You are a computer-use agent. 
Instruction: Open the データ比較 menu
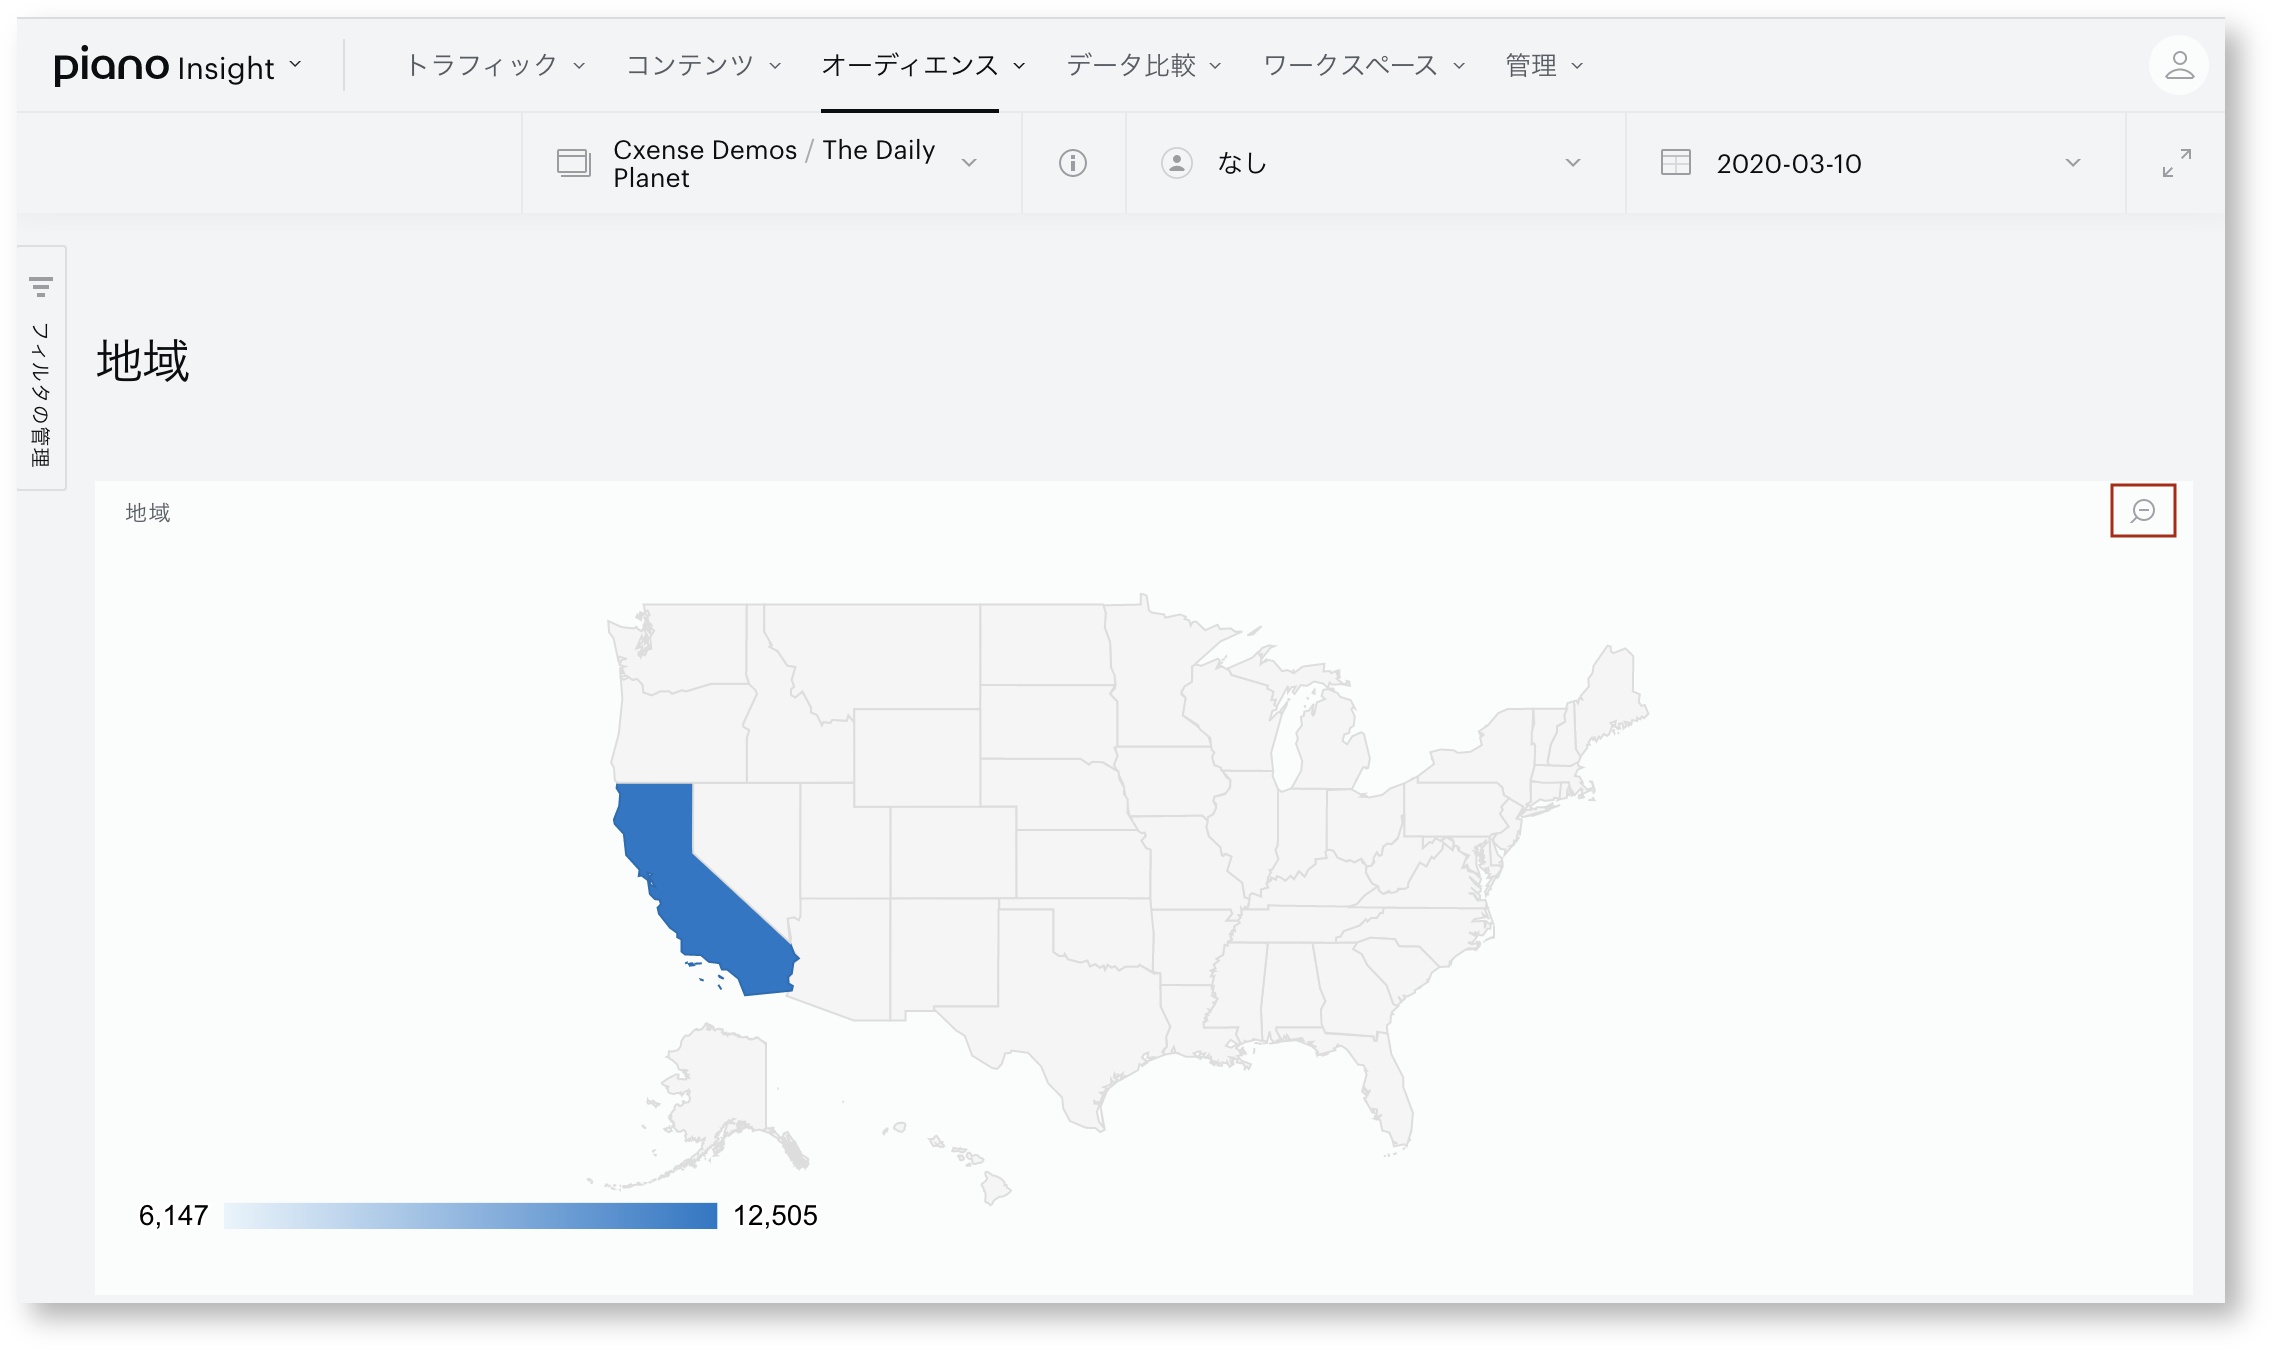tap(1143, 66)
